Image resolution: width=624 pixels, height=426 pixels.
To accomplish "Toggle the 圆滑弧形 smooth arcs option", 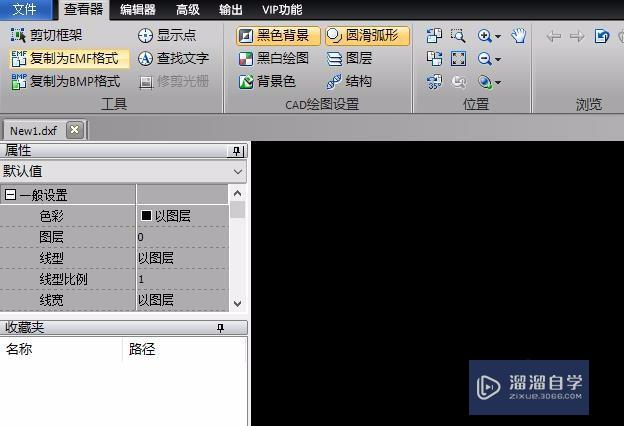I will 367,36.
